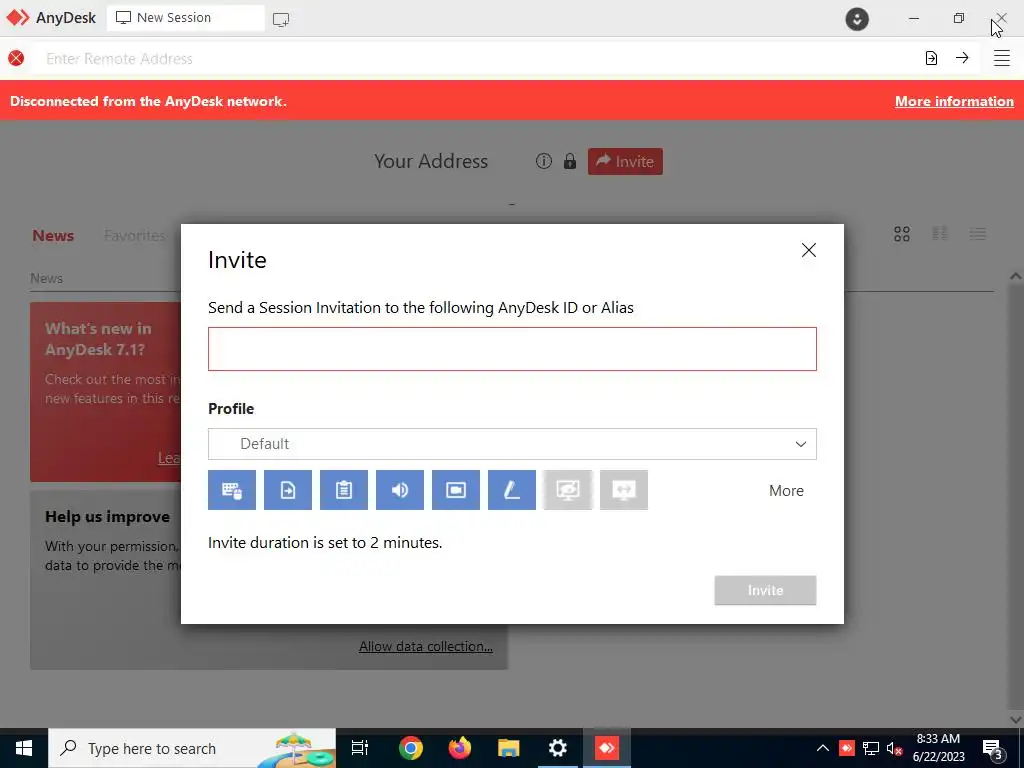The width and height of the screenshot is (1024, 768).
Task: Click the red connection status icon
Action: 16,58
